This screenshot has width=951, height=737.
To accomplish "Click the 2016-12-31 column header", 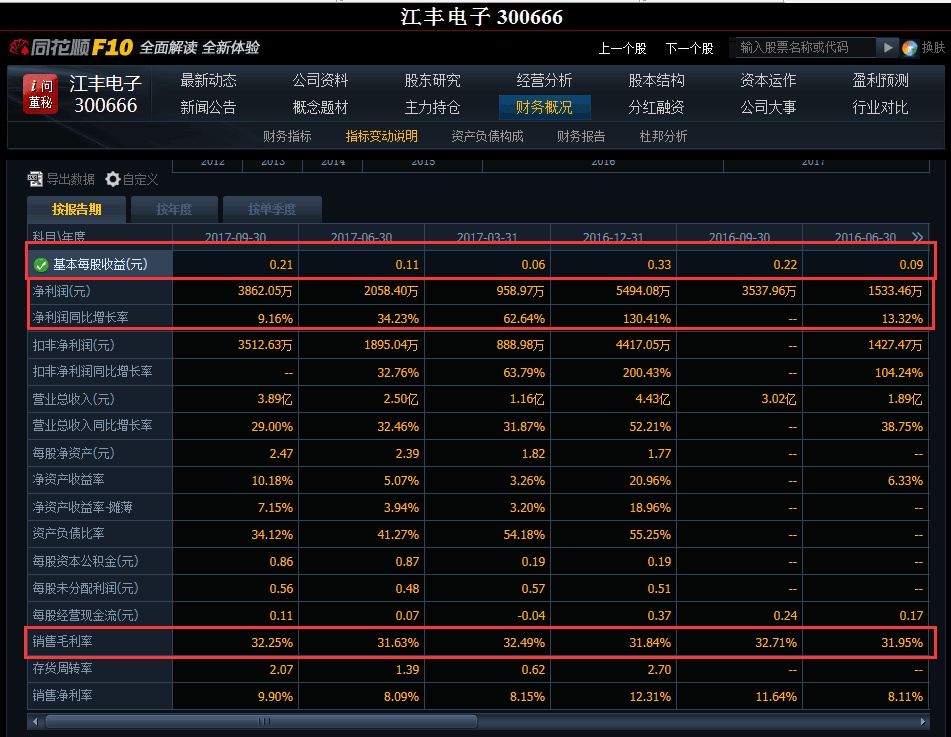I will coord(613,237).
